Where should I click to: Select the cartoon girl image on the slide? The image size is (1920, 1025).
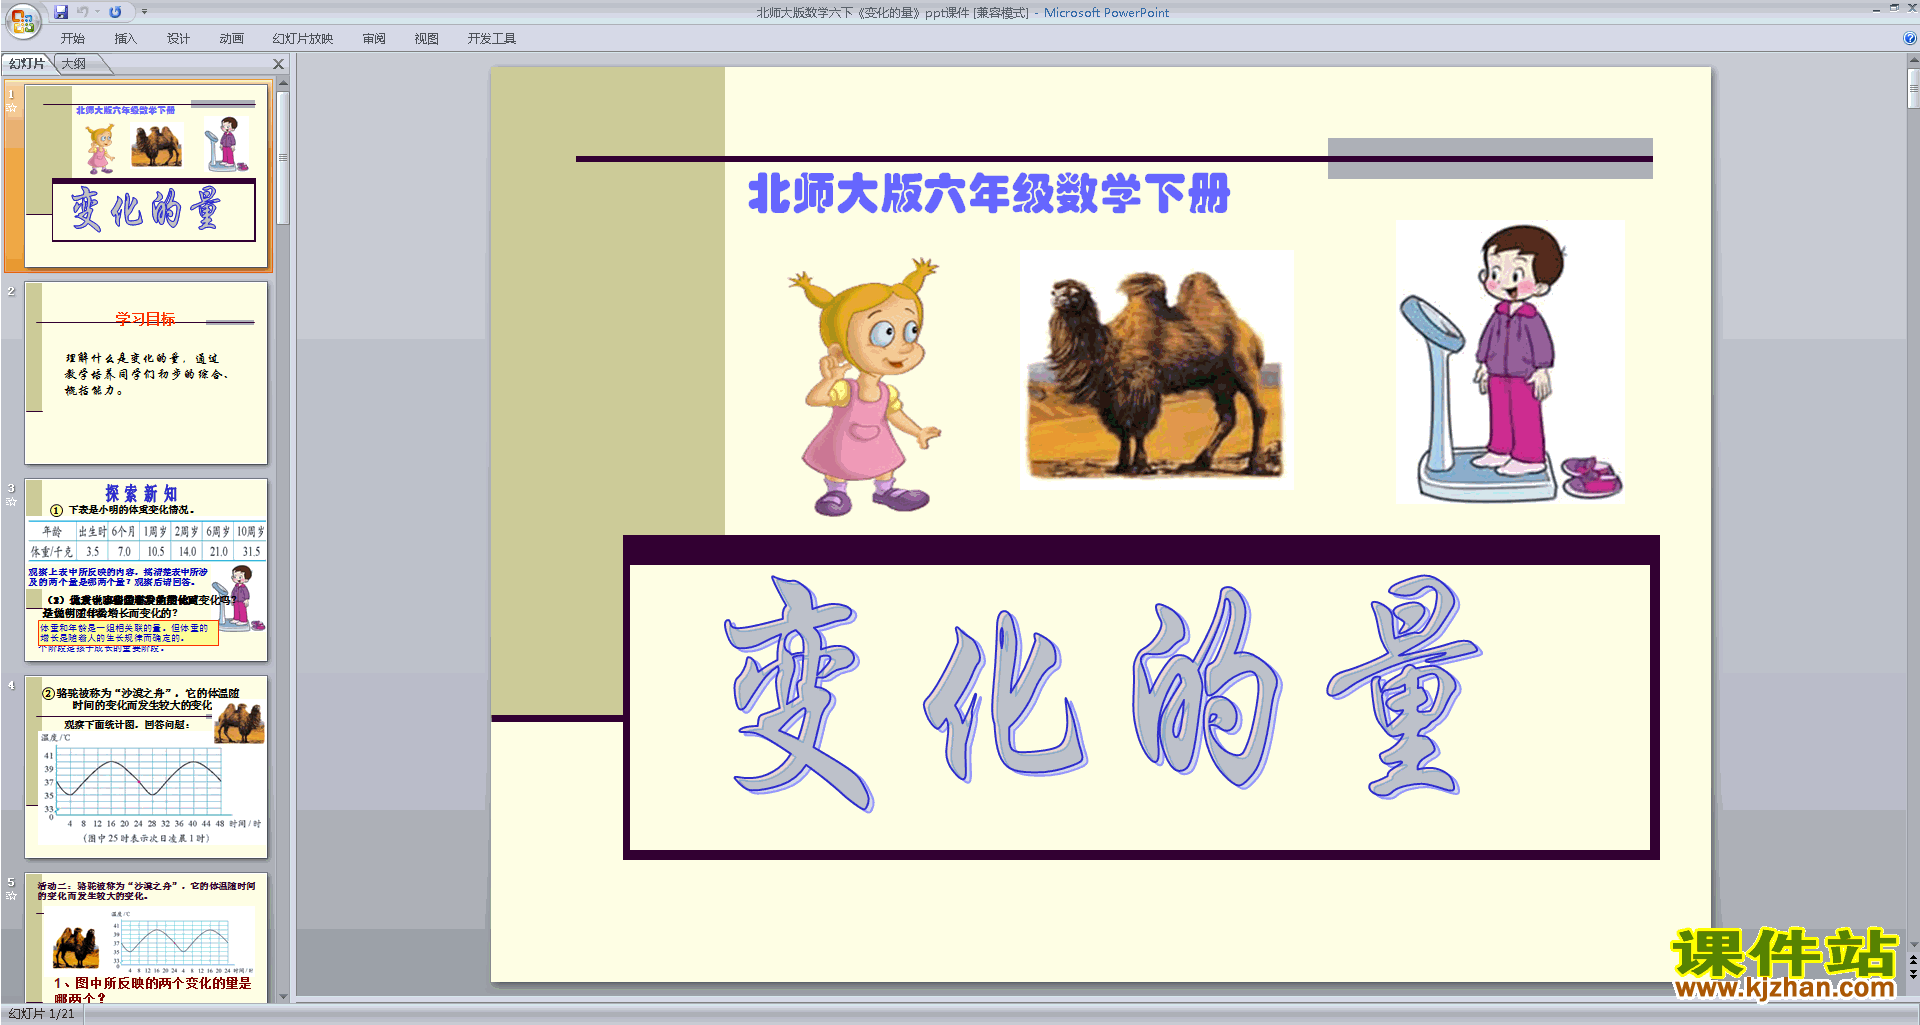(865, 386)
